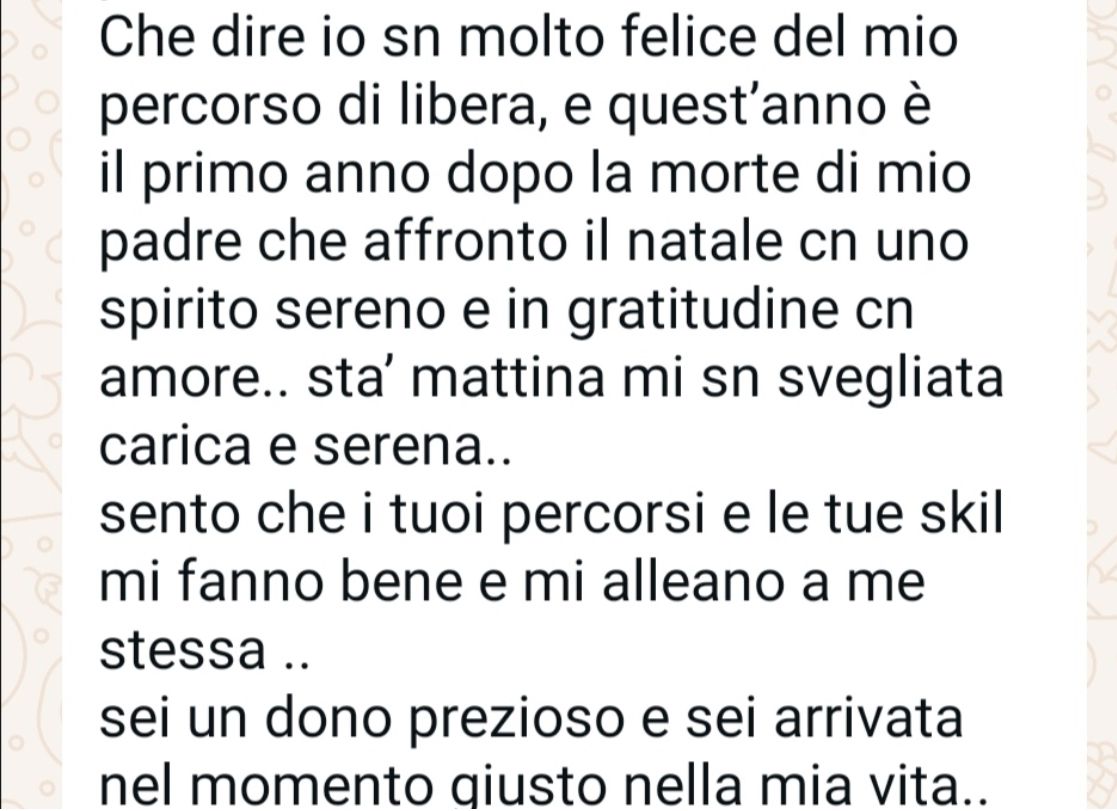Click the patterned chat wallpaper right of bubble
Image resolution: width=1117 pixels, height=811 pixels.
[x=1101, y=406]
